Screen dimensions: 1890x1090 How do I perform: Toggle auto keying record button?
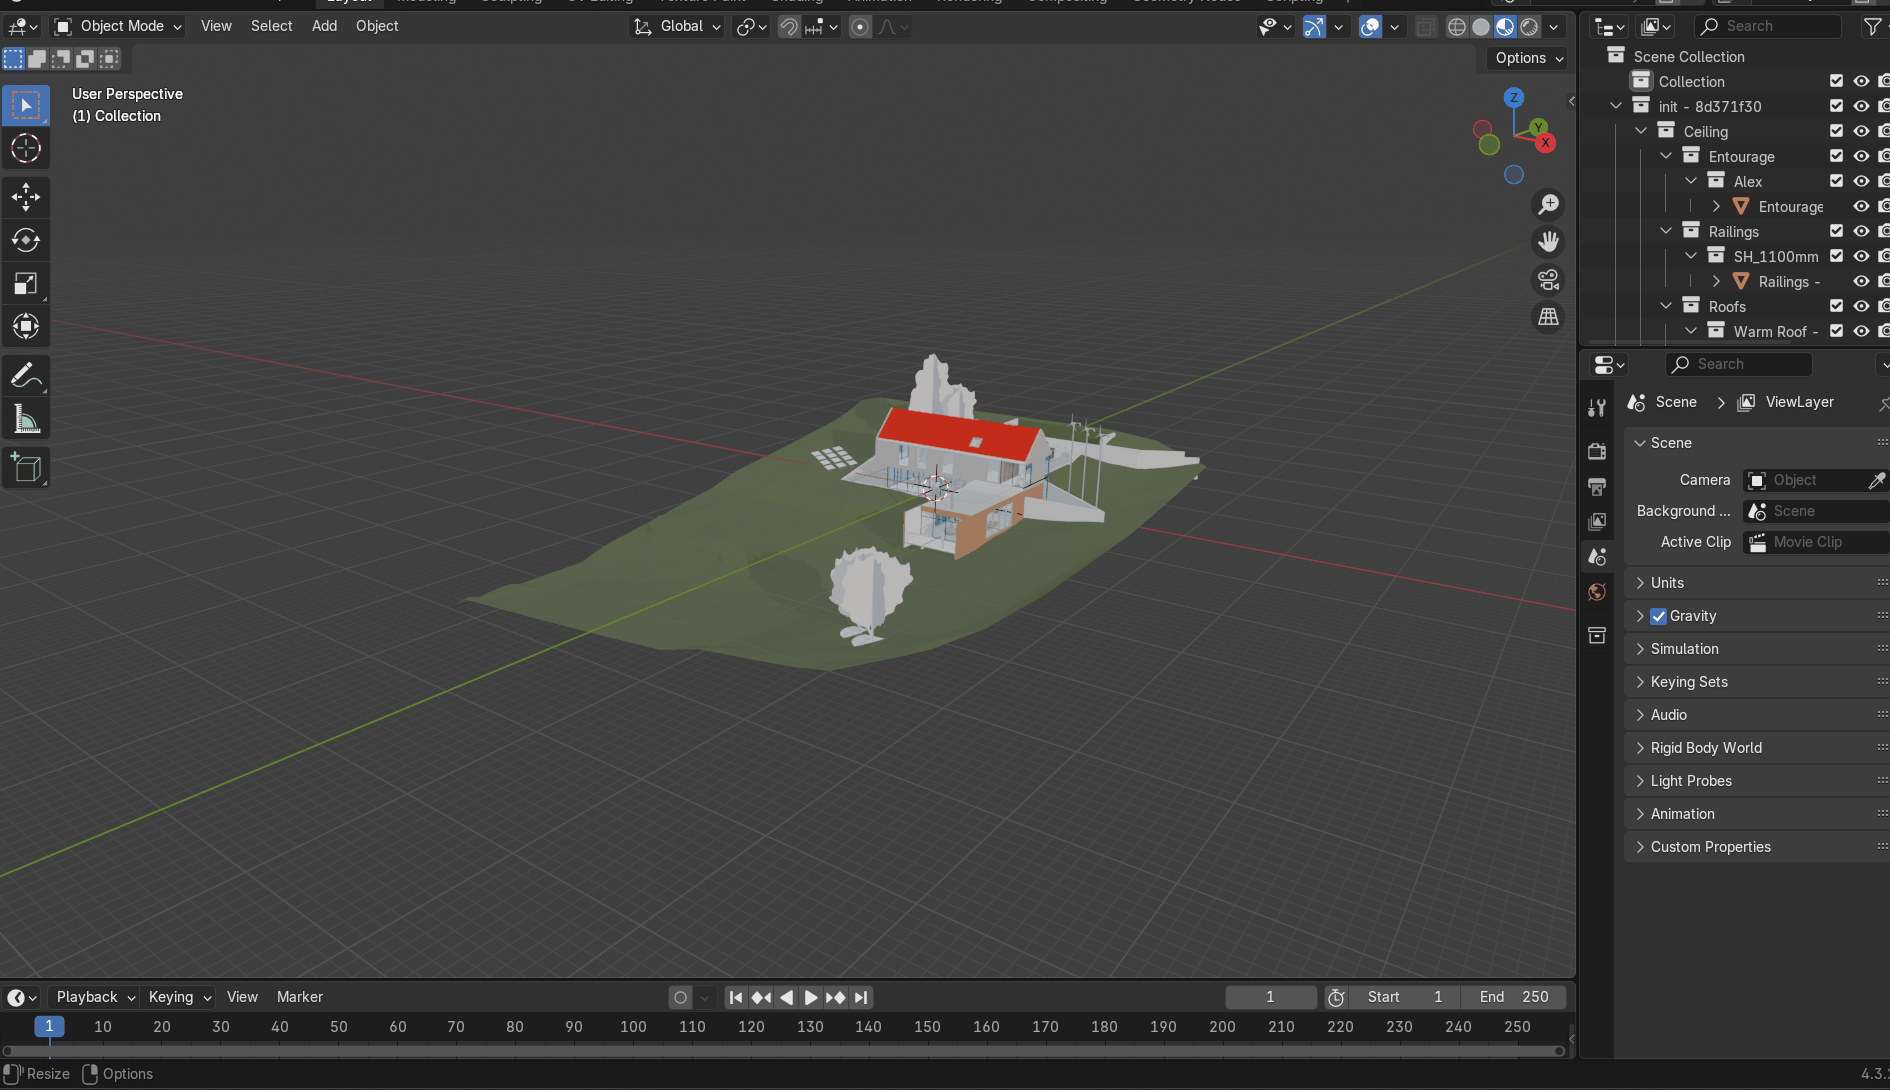point(681,997)
